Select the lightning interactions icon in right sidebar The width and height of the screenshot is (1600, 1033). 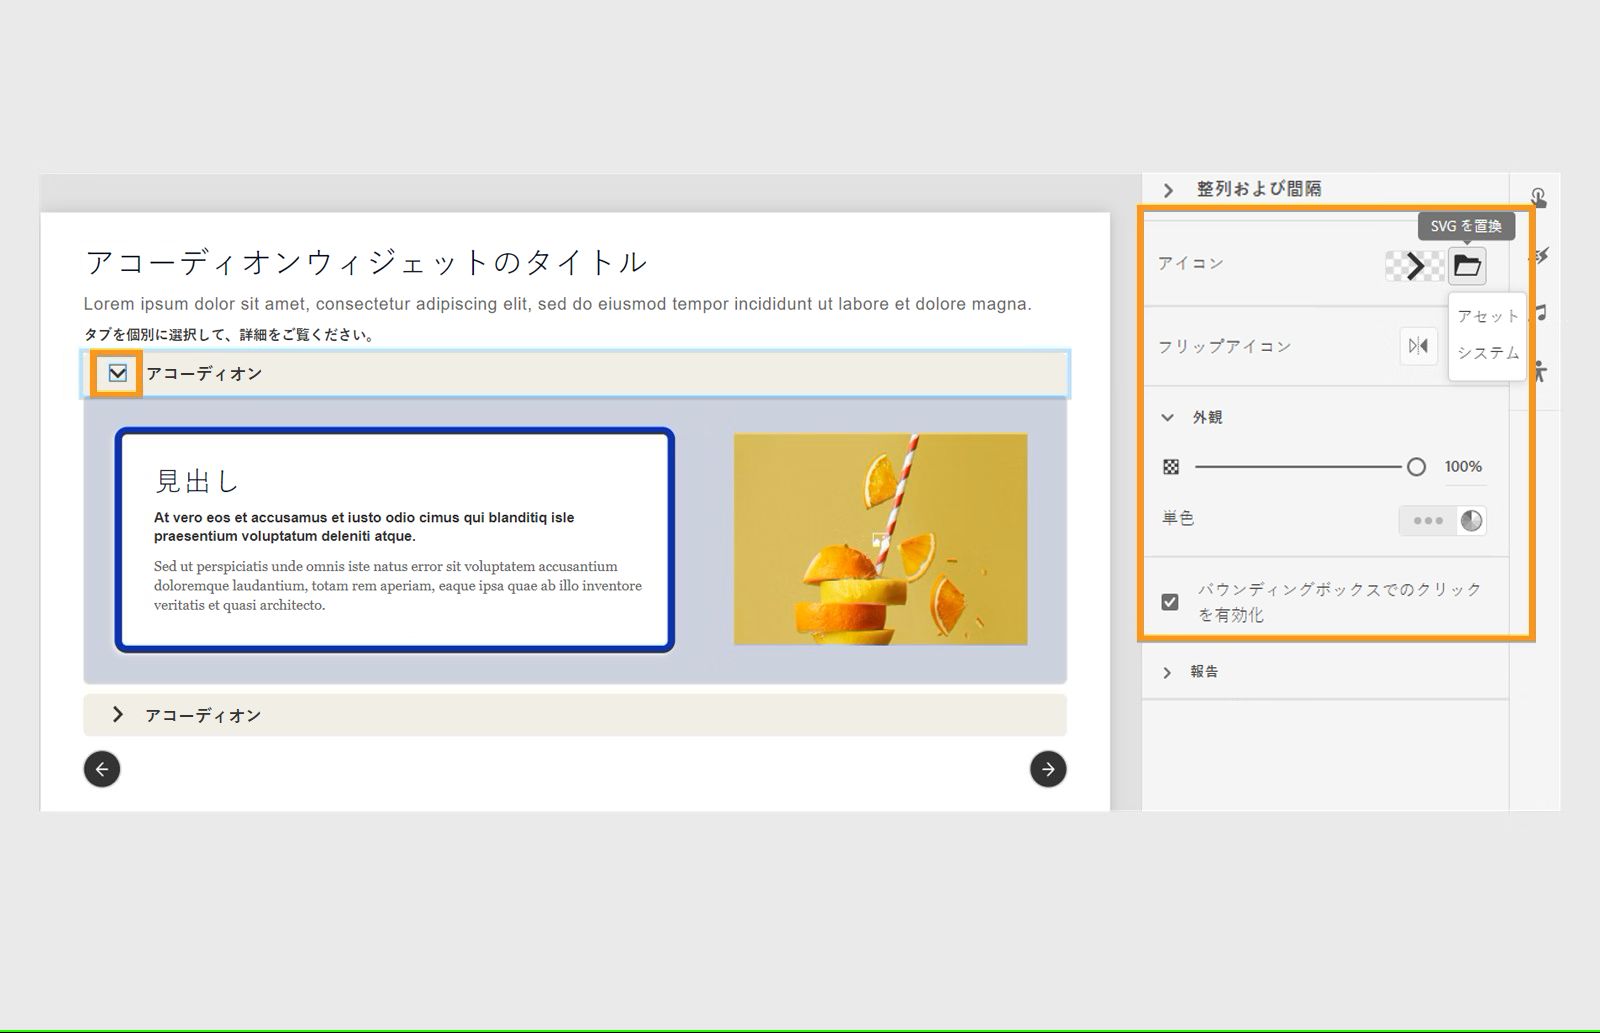[1542, 257]
